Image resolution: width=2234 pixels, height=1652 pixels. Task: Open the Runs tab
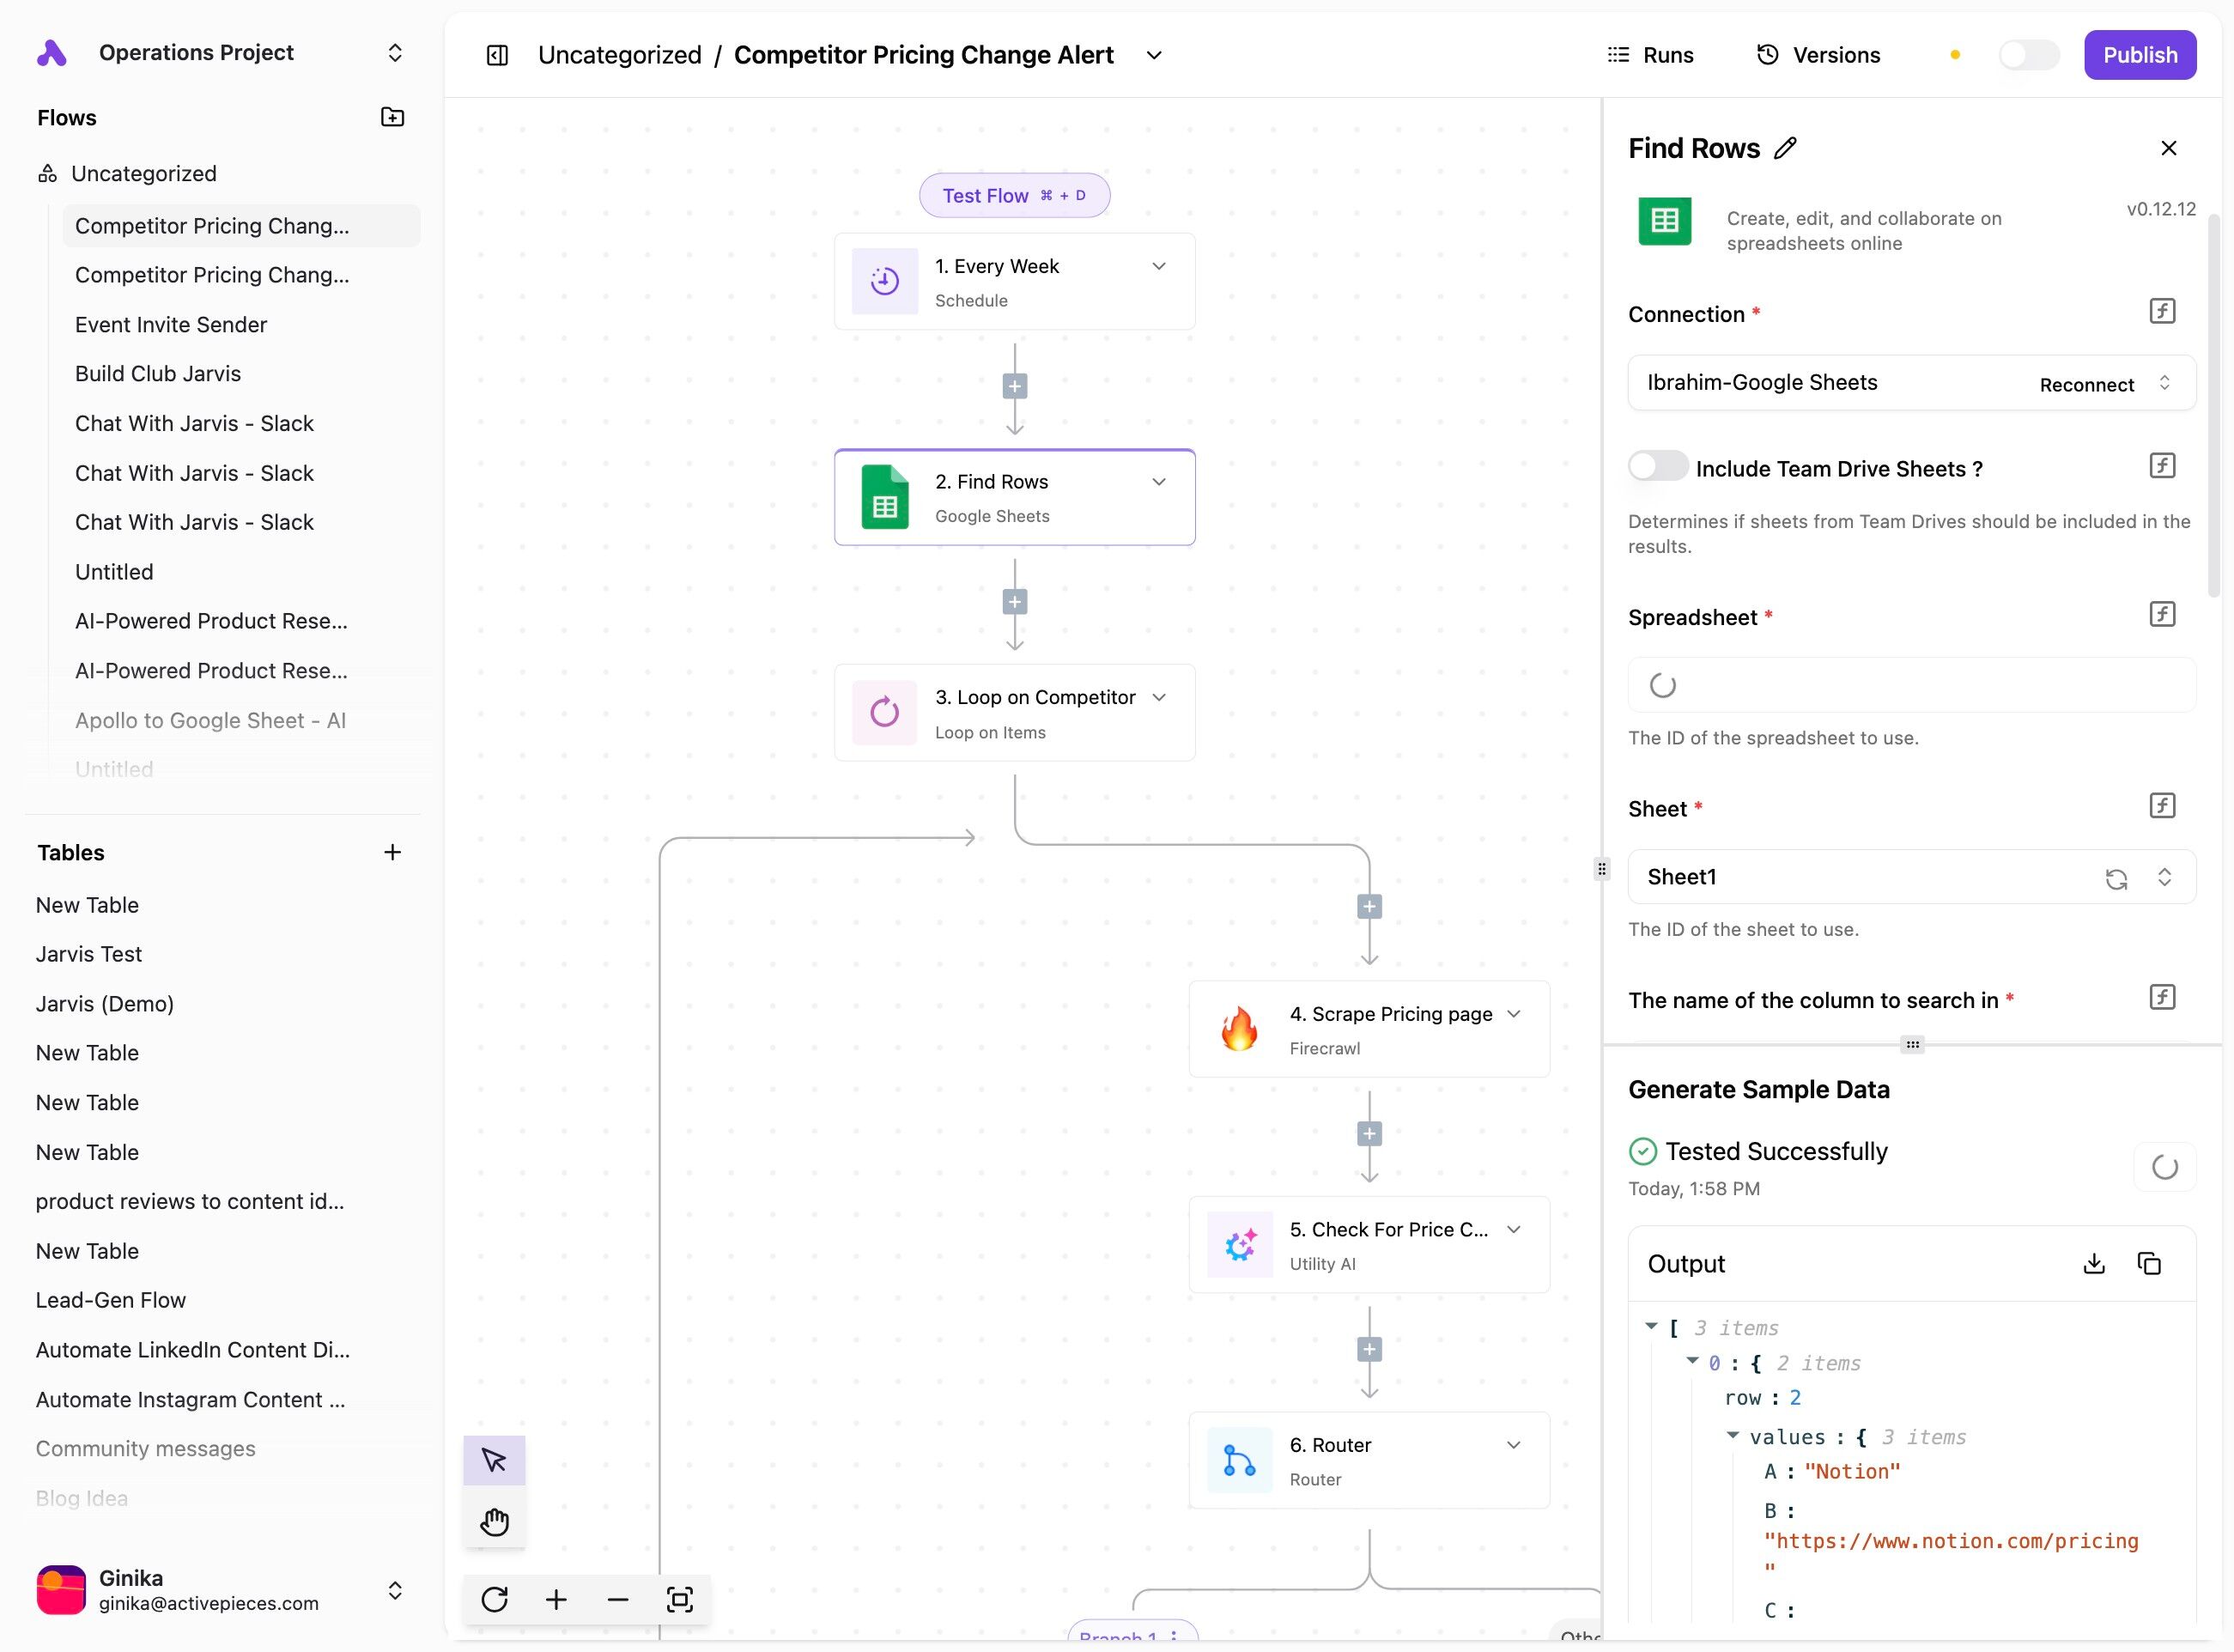pyautogui.click(x=1650, y=55)
